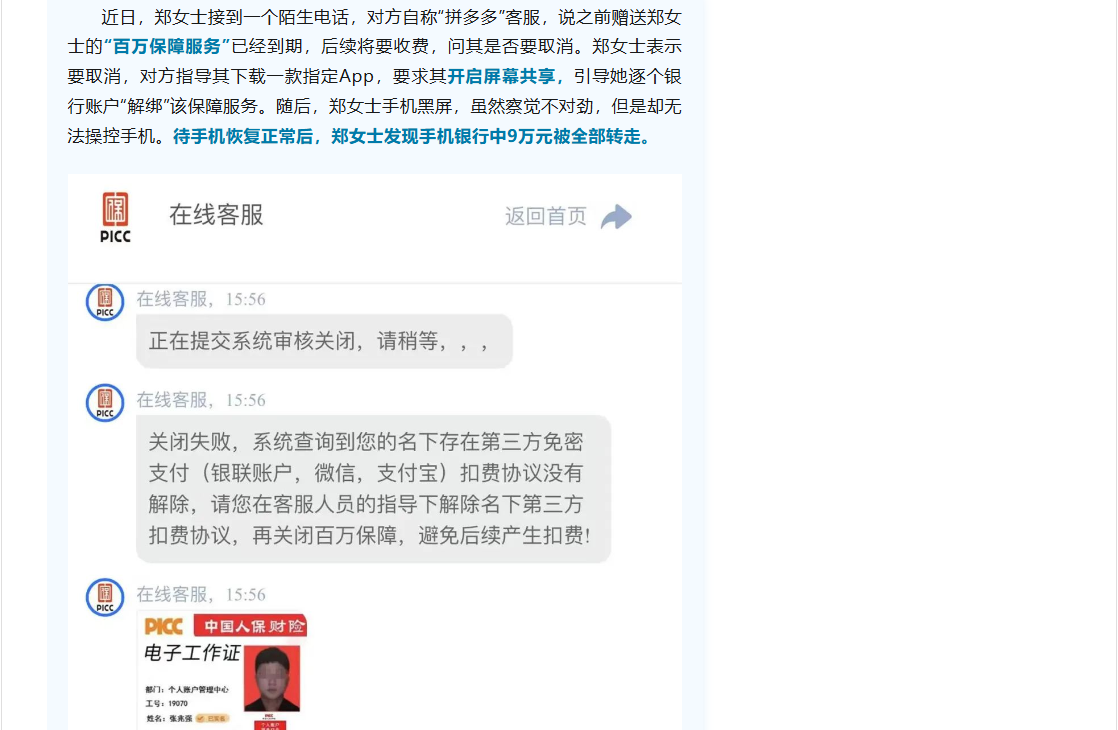Viewport: 1118px width, 730px height.
Task: Click avatar beside 正在提交系统审核关闭 message
Action: [105, 302]
